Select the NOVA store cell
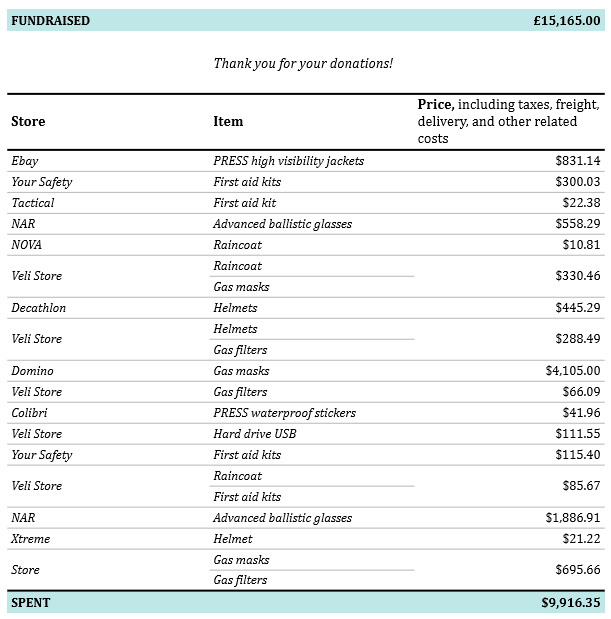The height and width of the screenshot is (619, 611). (x=27, y=245)
